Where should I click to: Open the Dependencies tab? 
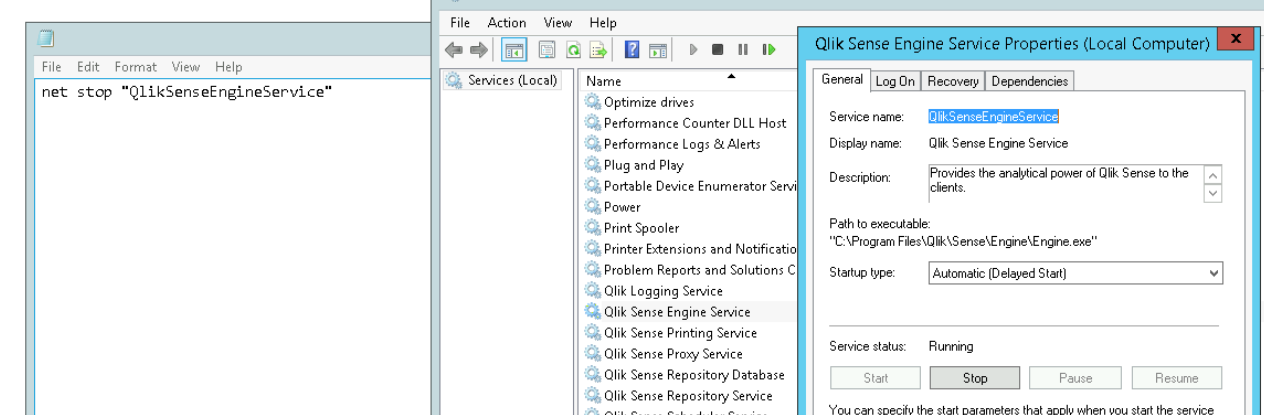click(1029, 81)
